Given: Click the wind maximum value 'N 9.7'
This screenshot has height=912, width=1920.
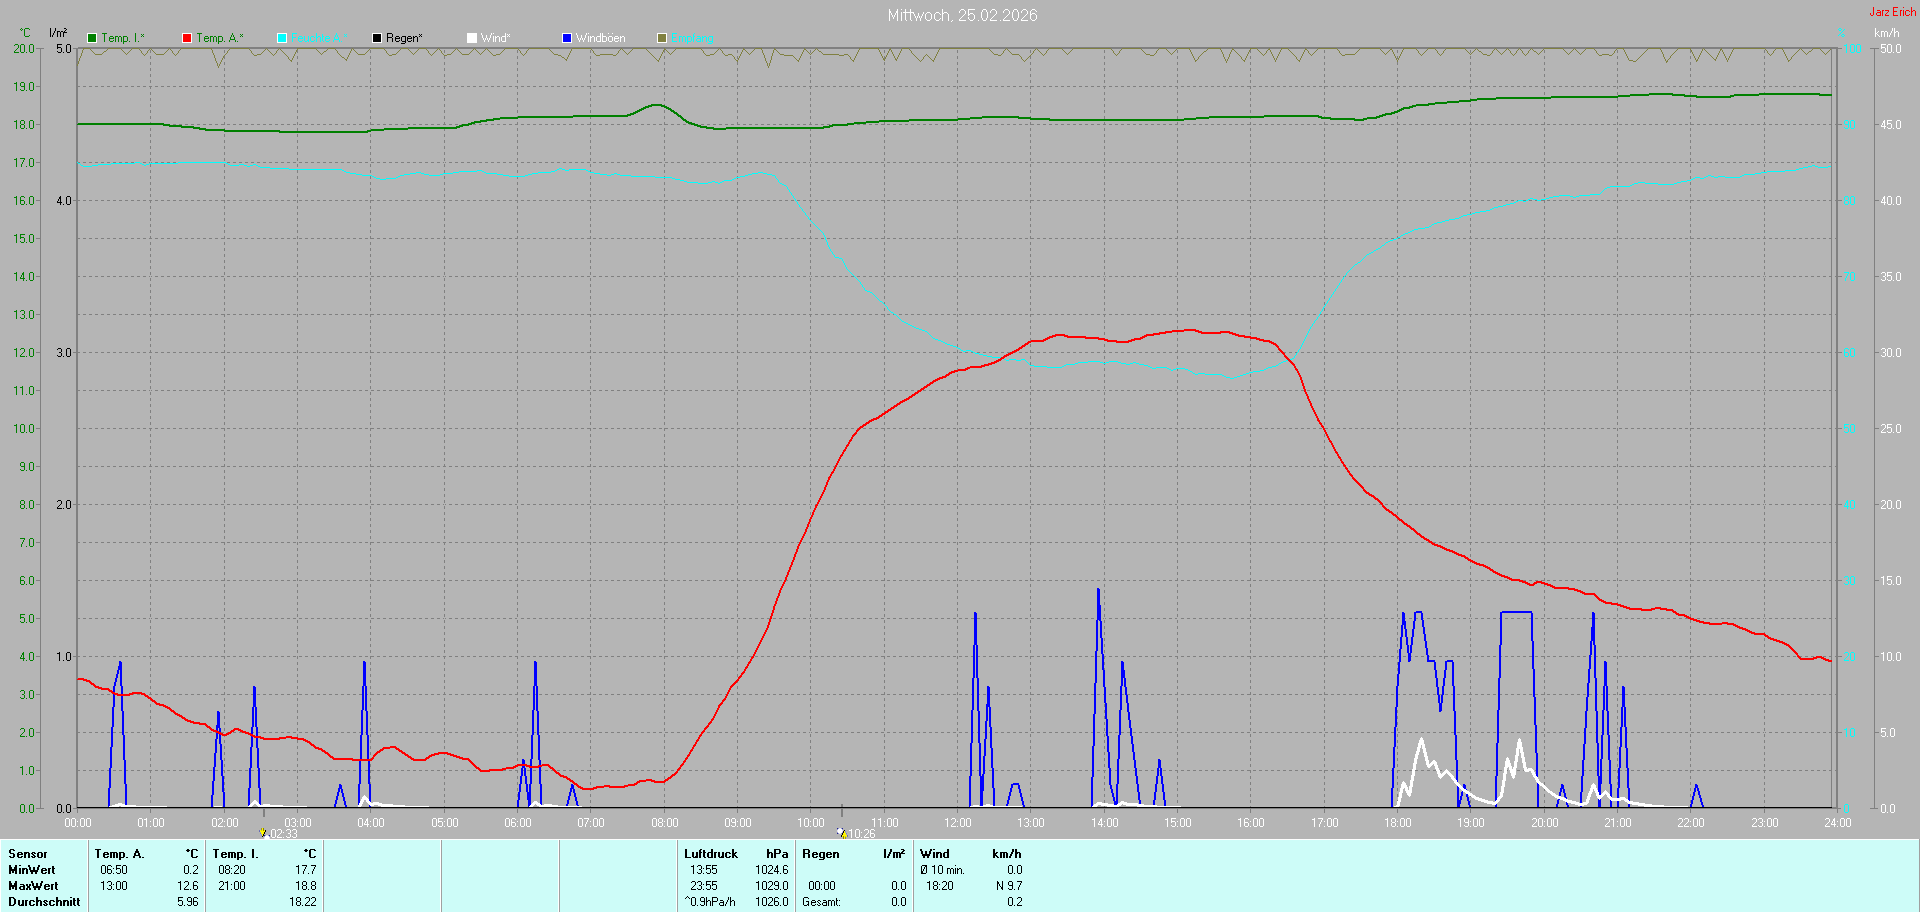Looking at the screenshot, I should [x=1009, y=886].
